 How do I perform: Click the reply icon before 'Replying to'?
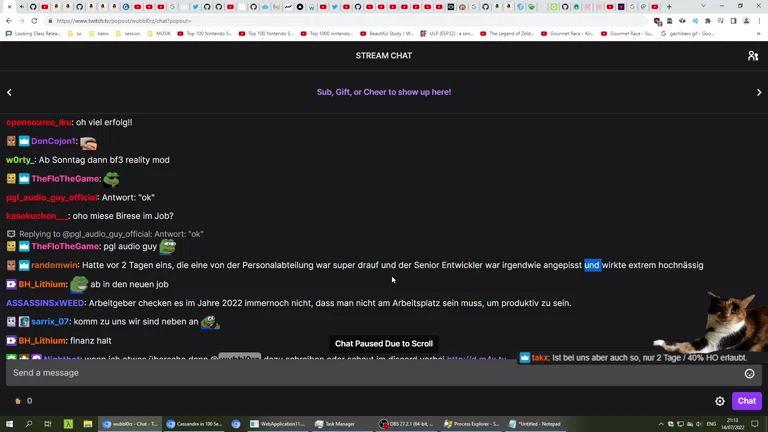[11, 234]
